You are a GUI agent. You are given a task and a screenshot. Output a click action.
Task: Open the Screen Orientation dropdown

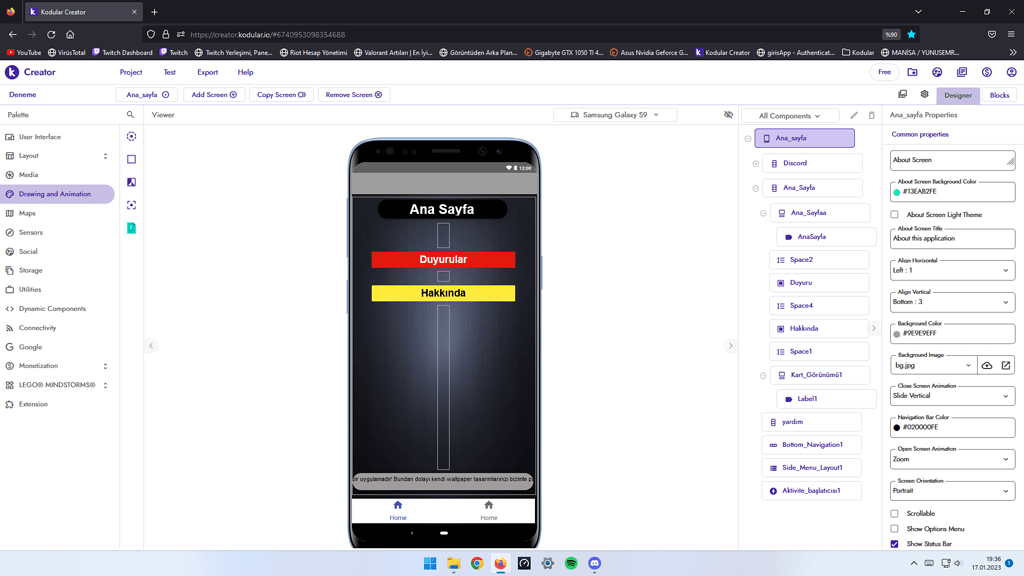951,491
